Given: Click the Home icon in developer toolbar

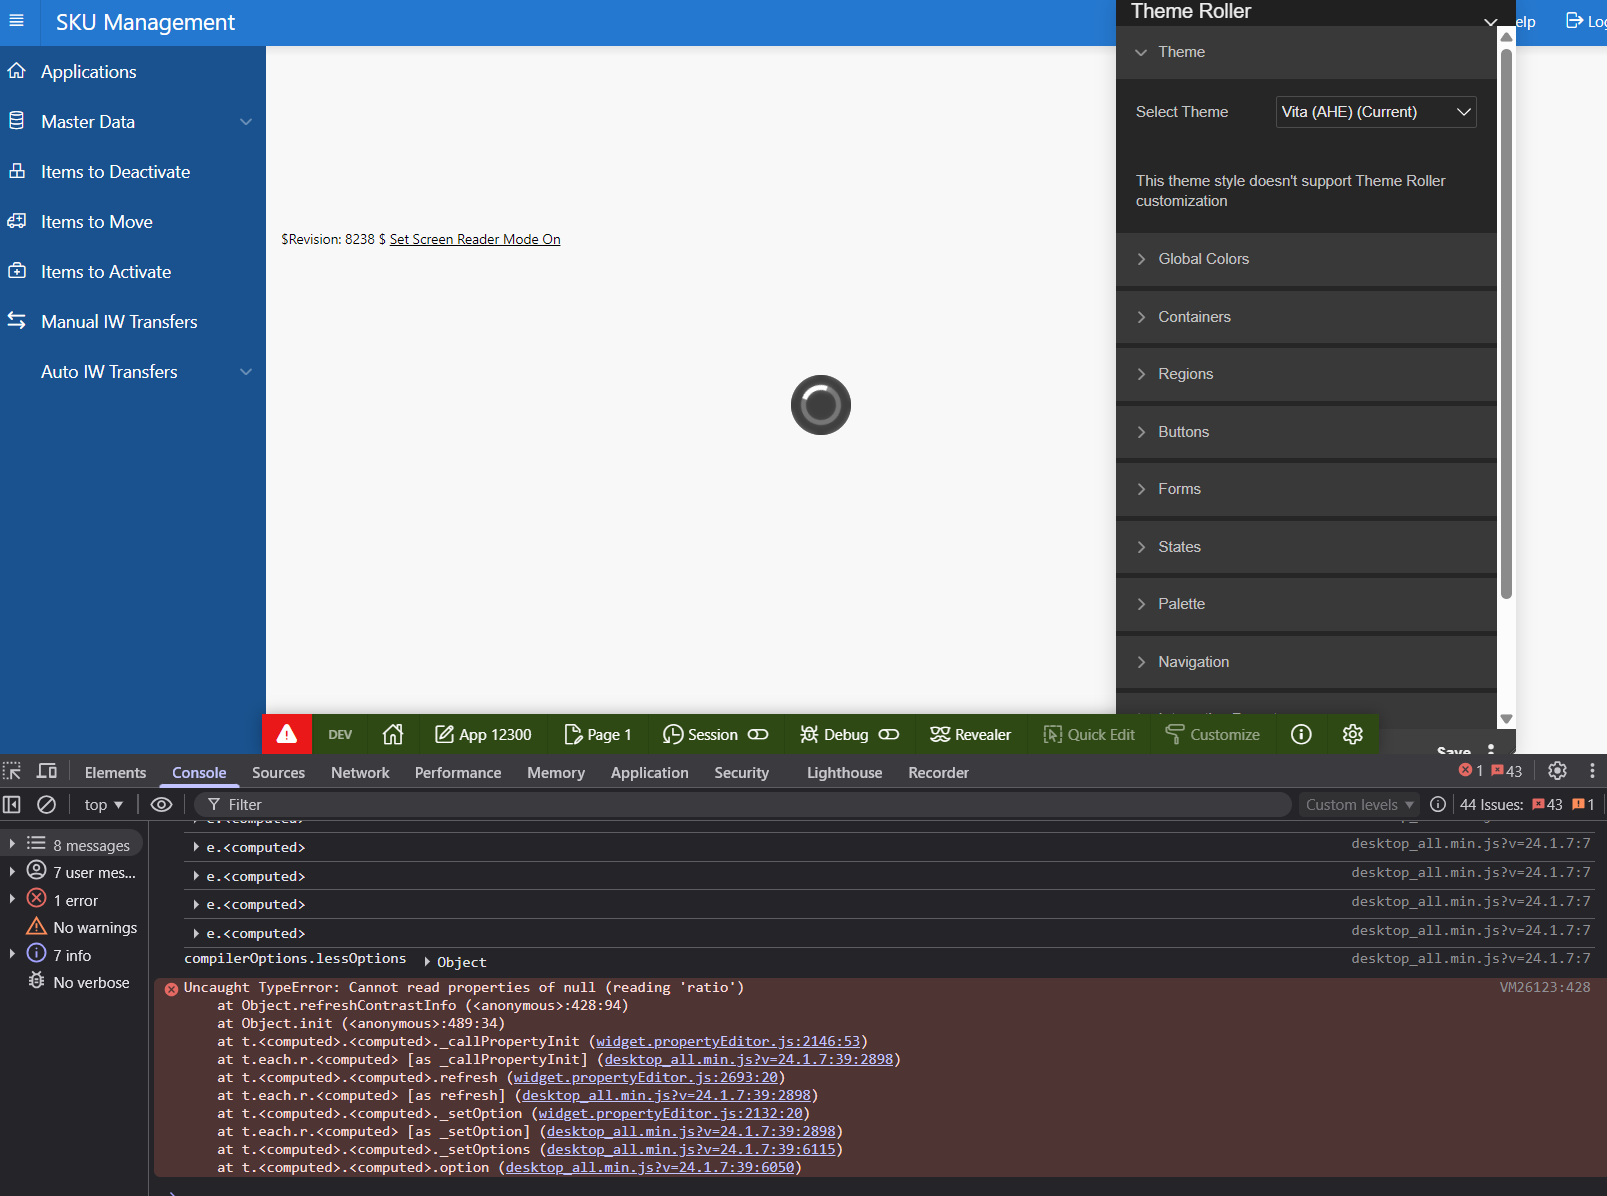Looking at the screenshot, I should click(393, 734).
